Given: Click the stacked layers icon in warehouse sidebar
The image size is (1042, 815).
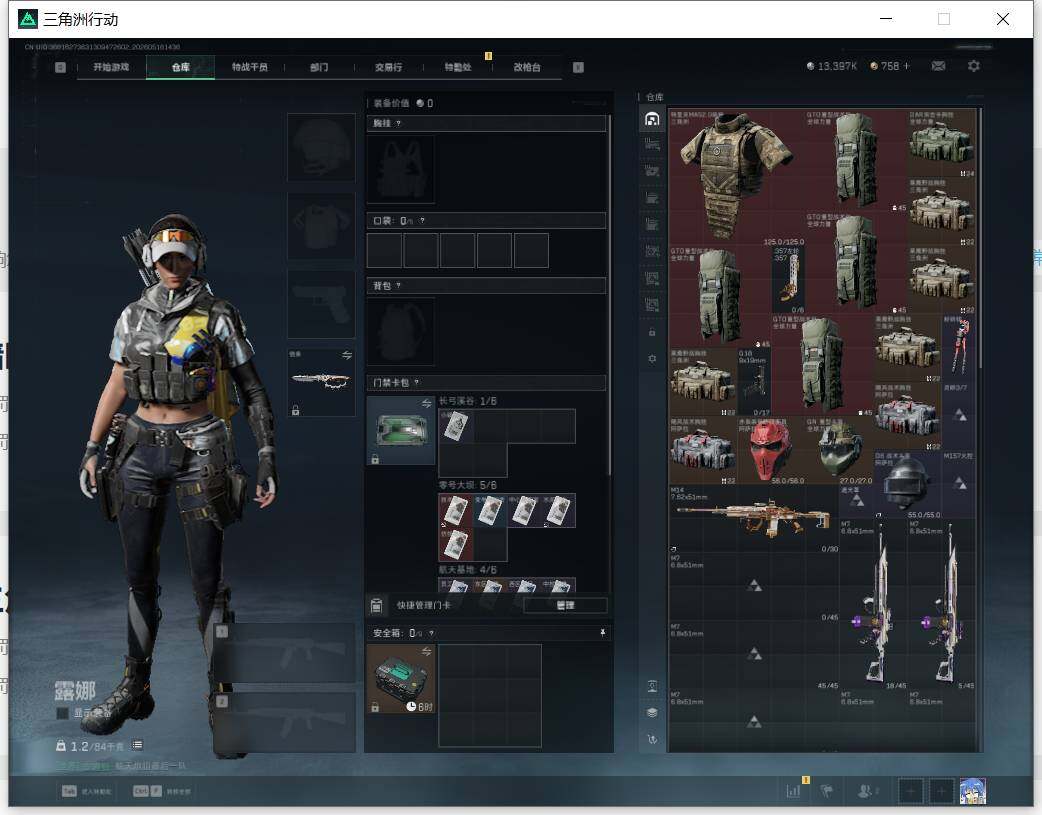Looking at the screenshot, I should (652, 713).
